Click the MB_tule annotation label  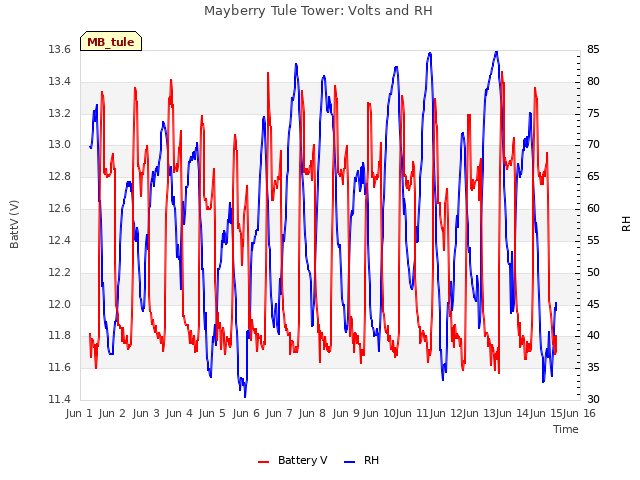tap(111, 41)
